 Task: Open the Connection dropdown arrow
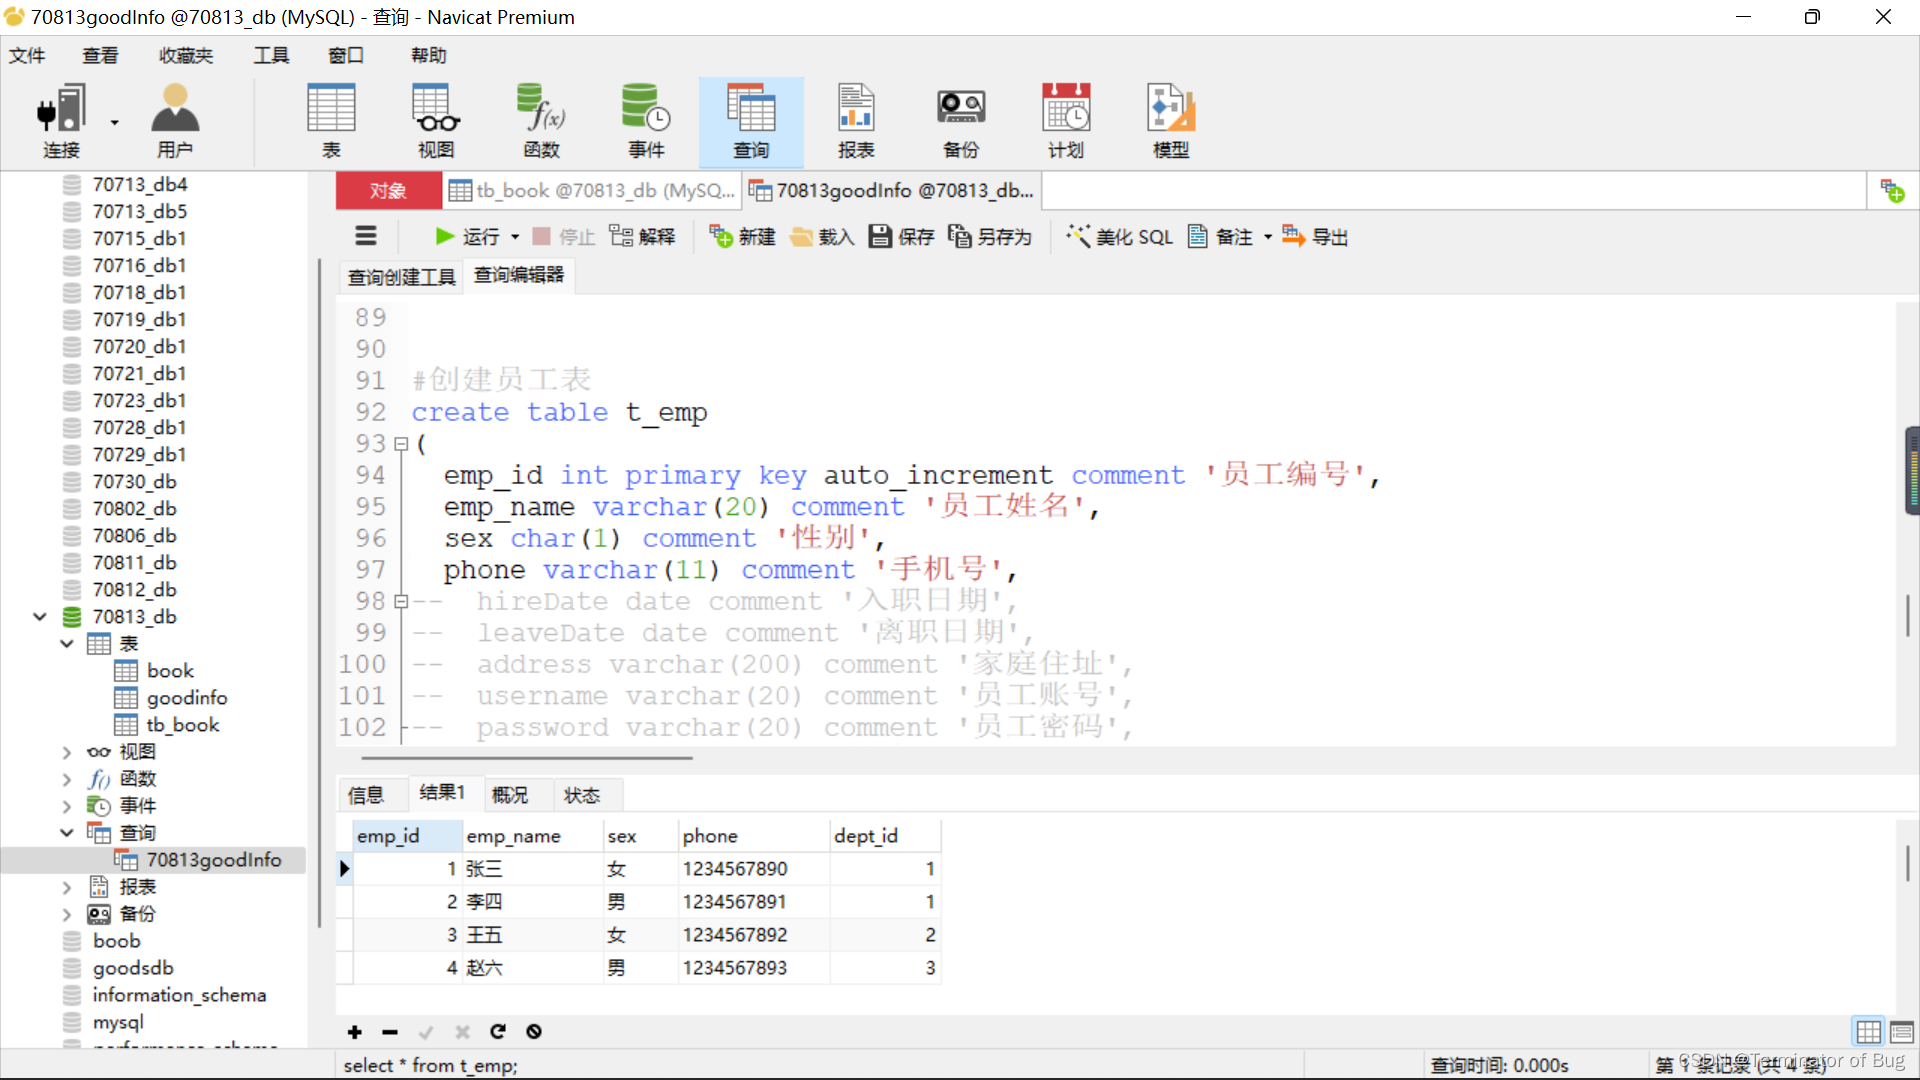pyautogui.click(x=114, y=122)
